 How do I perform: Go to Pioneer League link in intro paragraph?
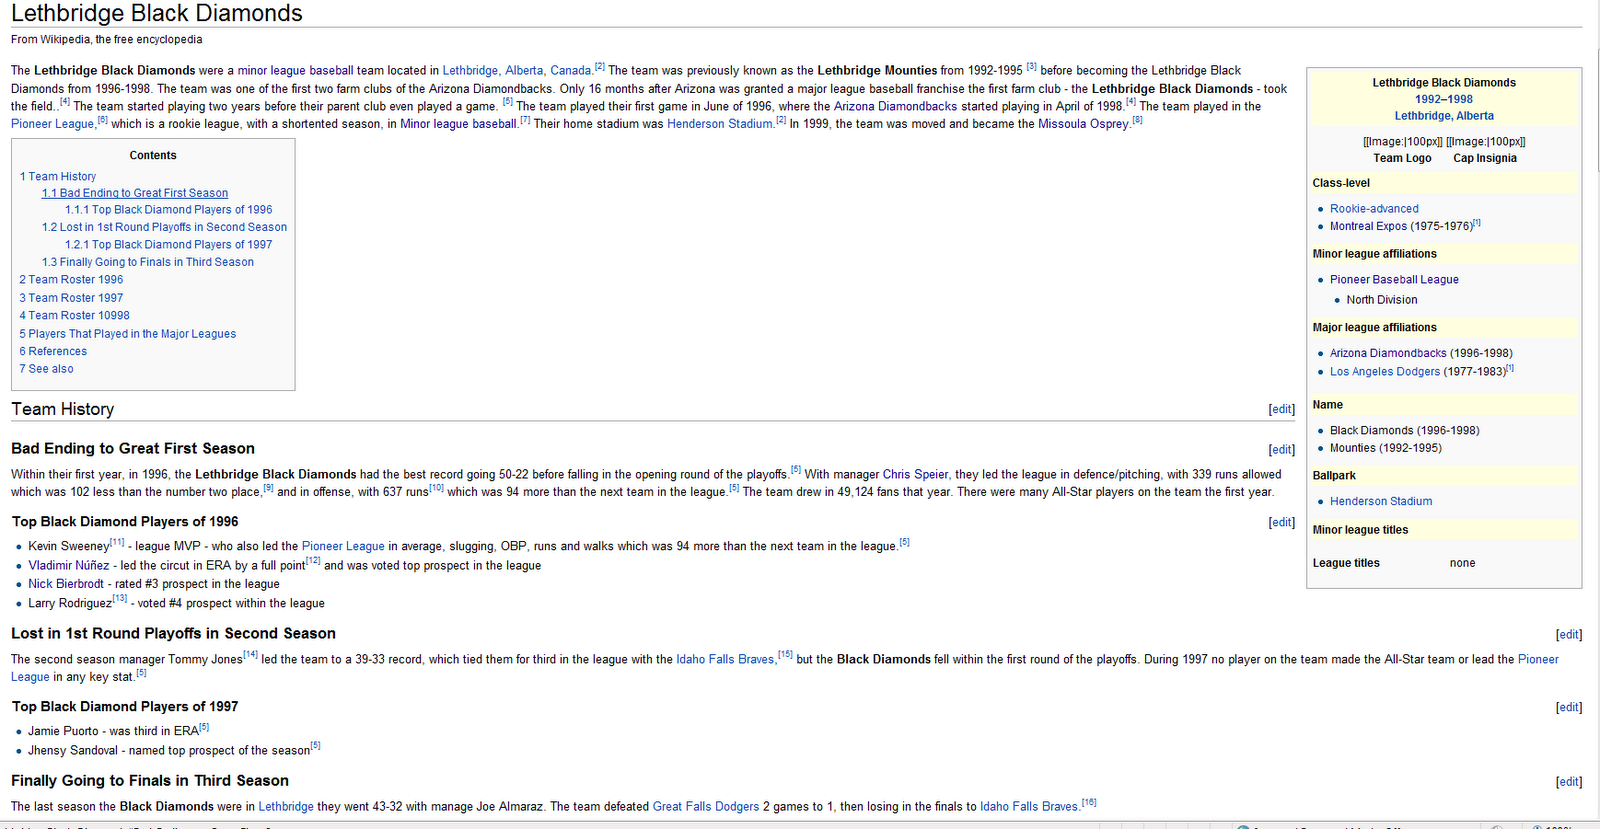[x=52, y=124]
